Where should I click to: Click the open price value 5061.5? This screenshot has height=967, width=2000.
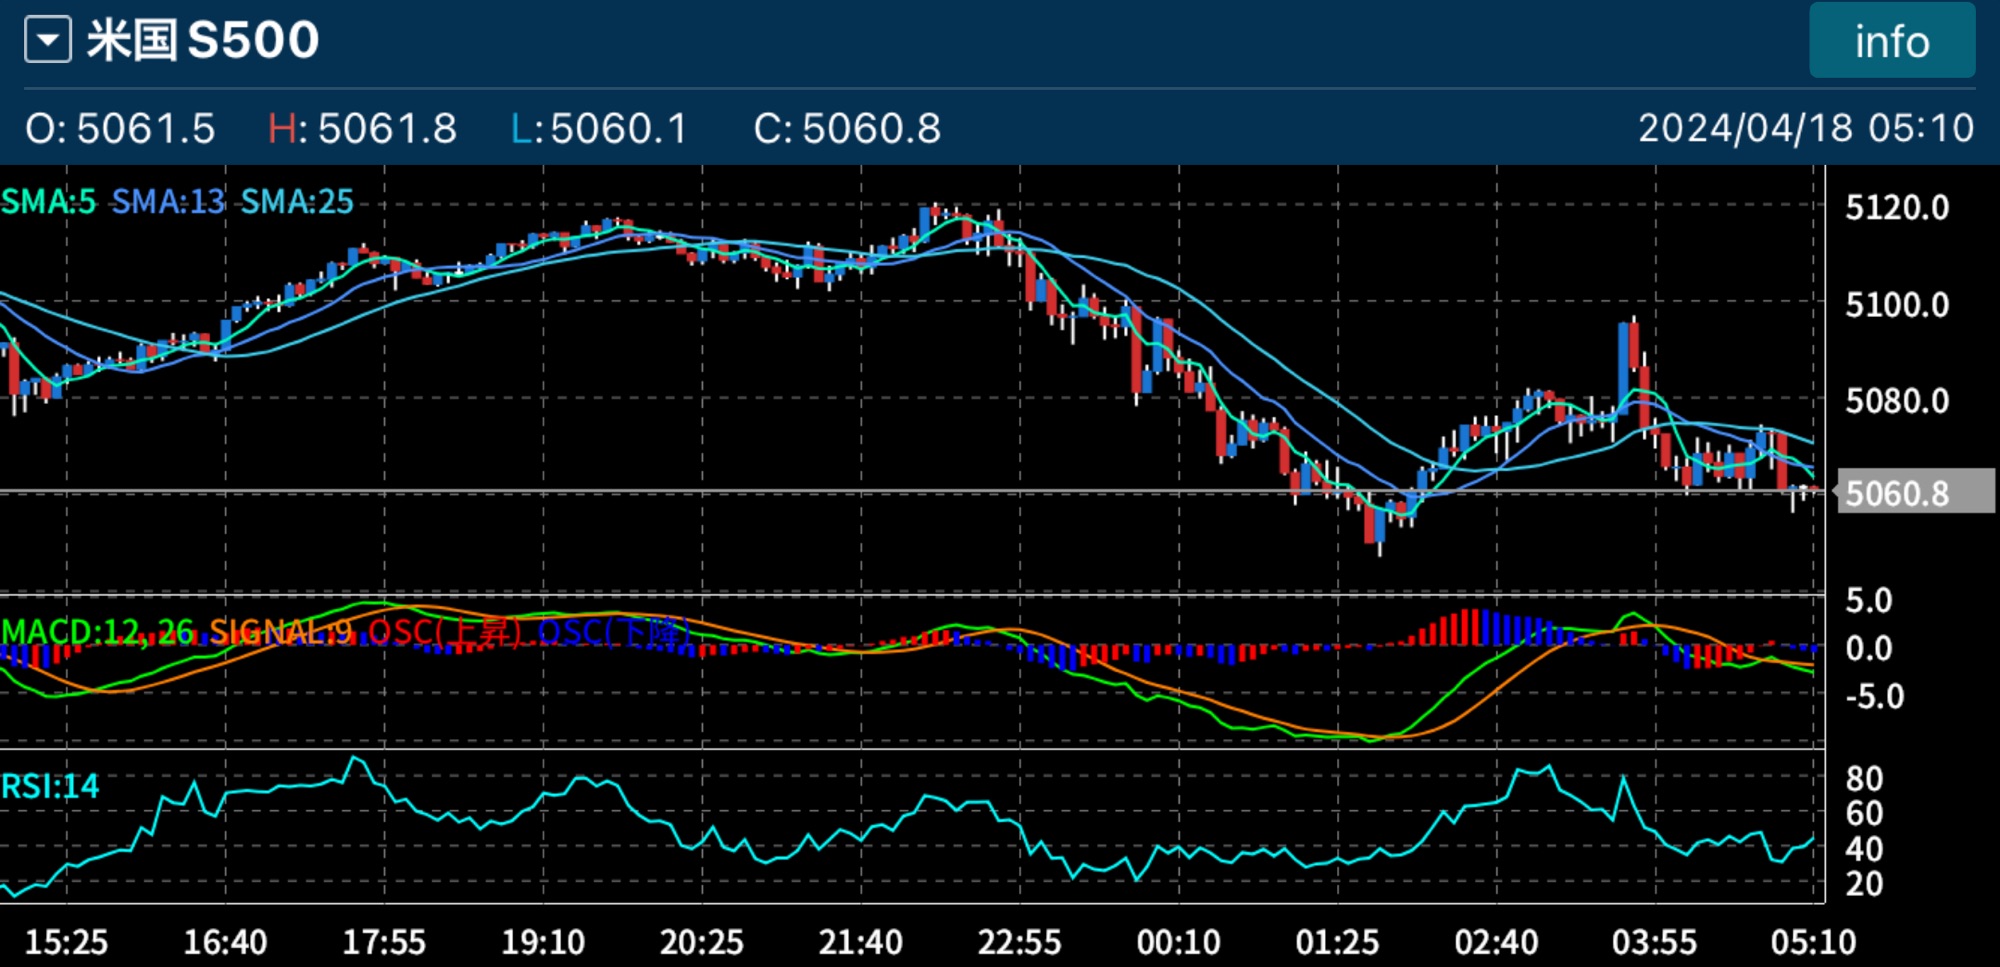(145, 129)
